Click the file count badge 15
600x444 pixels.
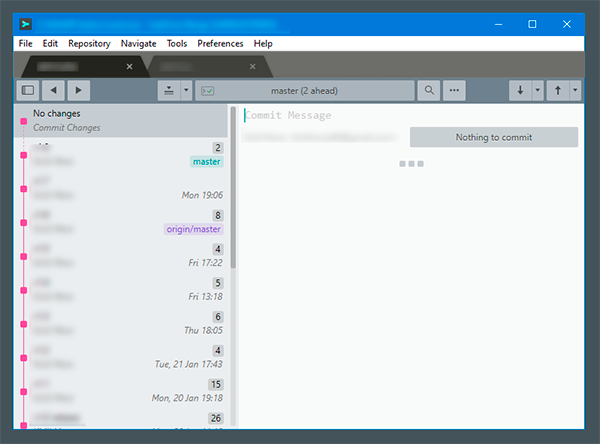[x=216, y=384]
